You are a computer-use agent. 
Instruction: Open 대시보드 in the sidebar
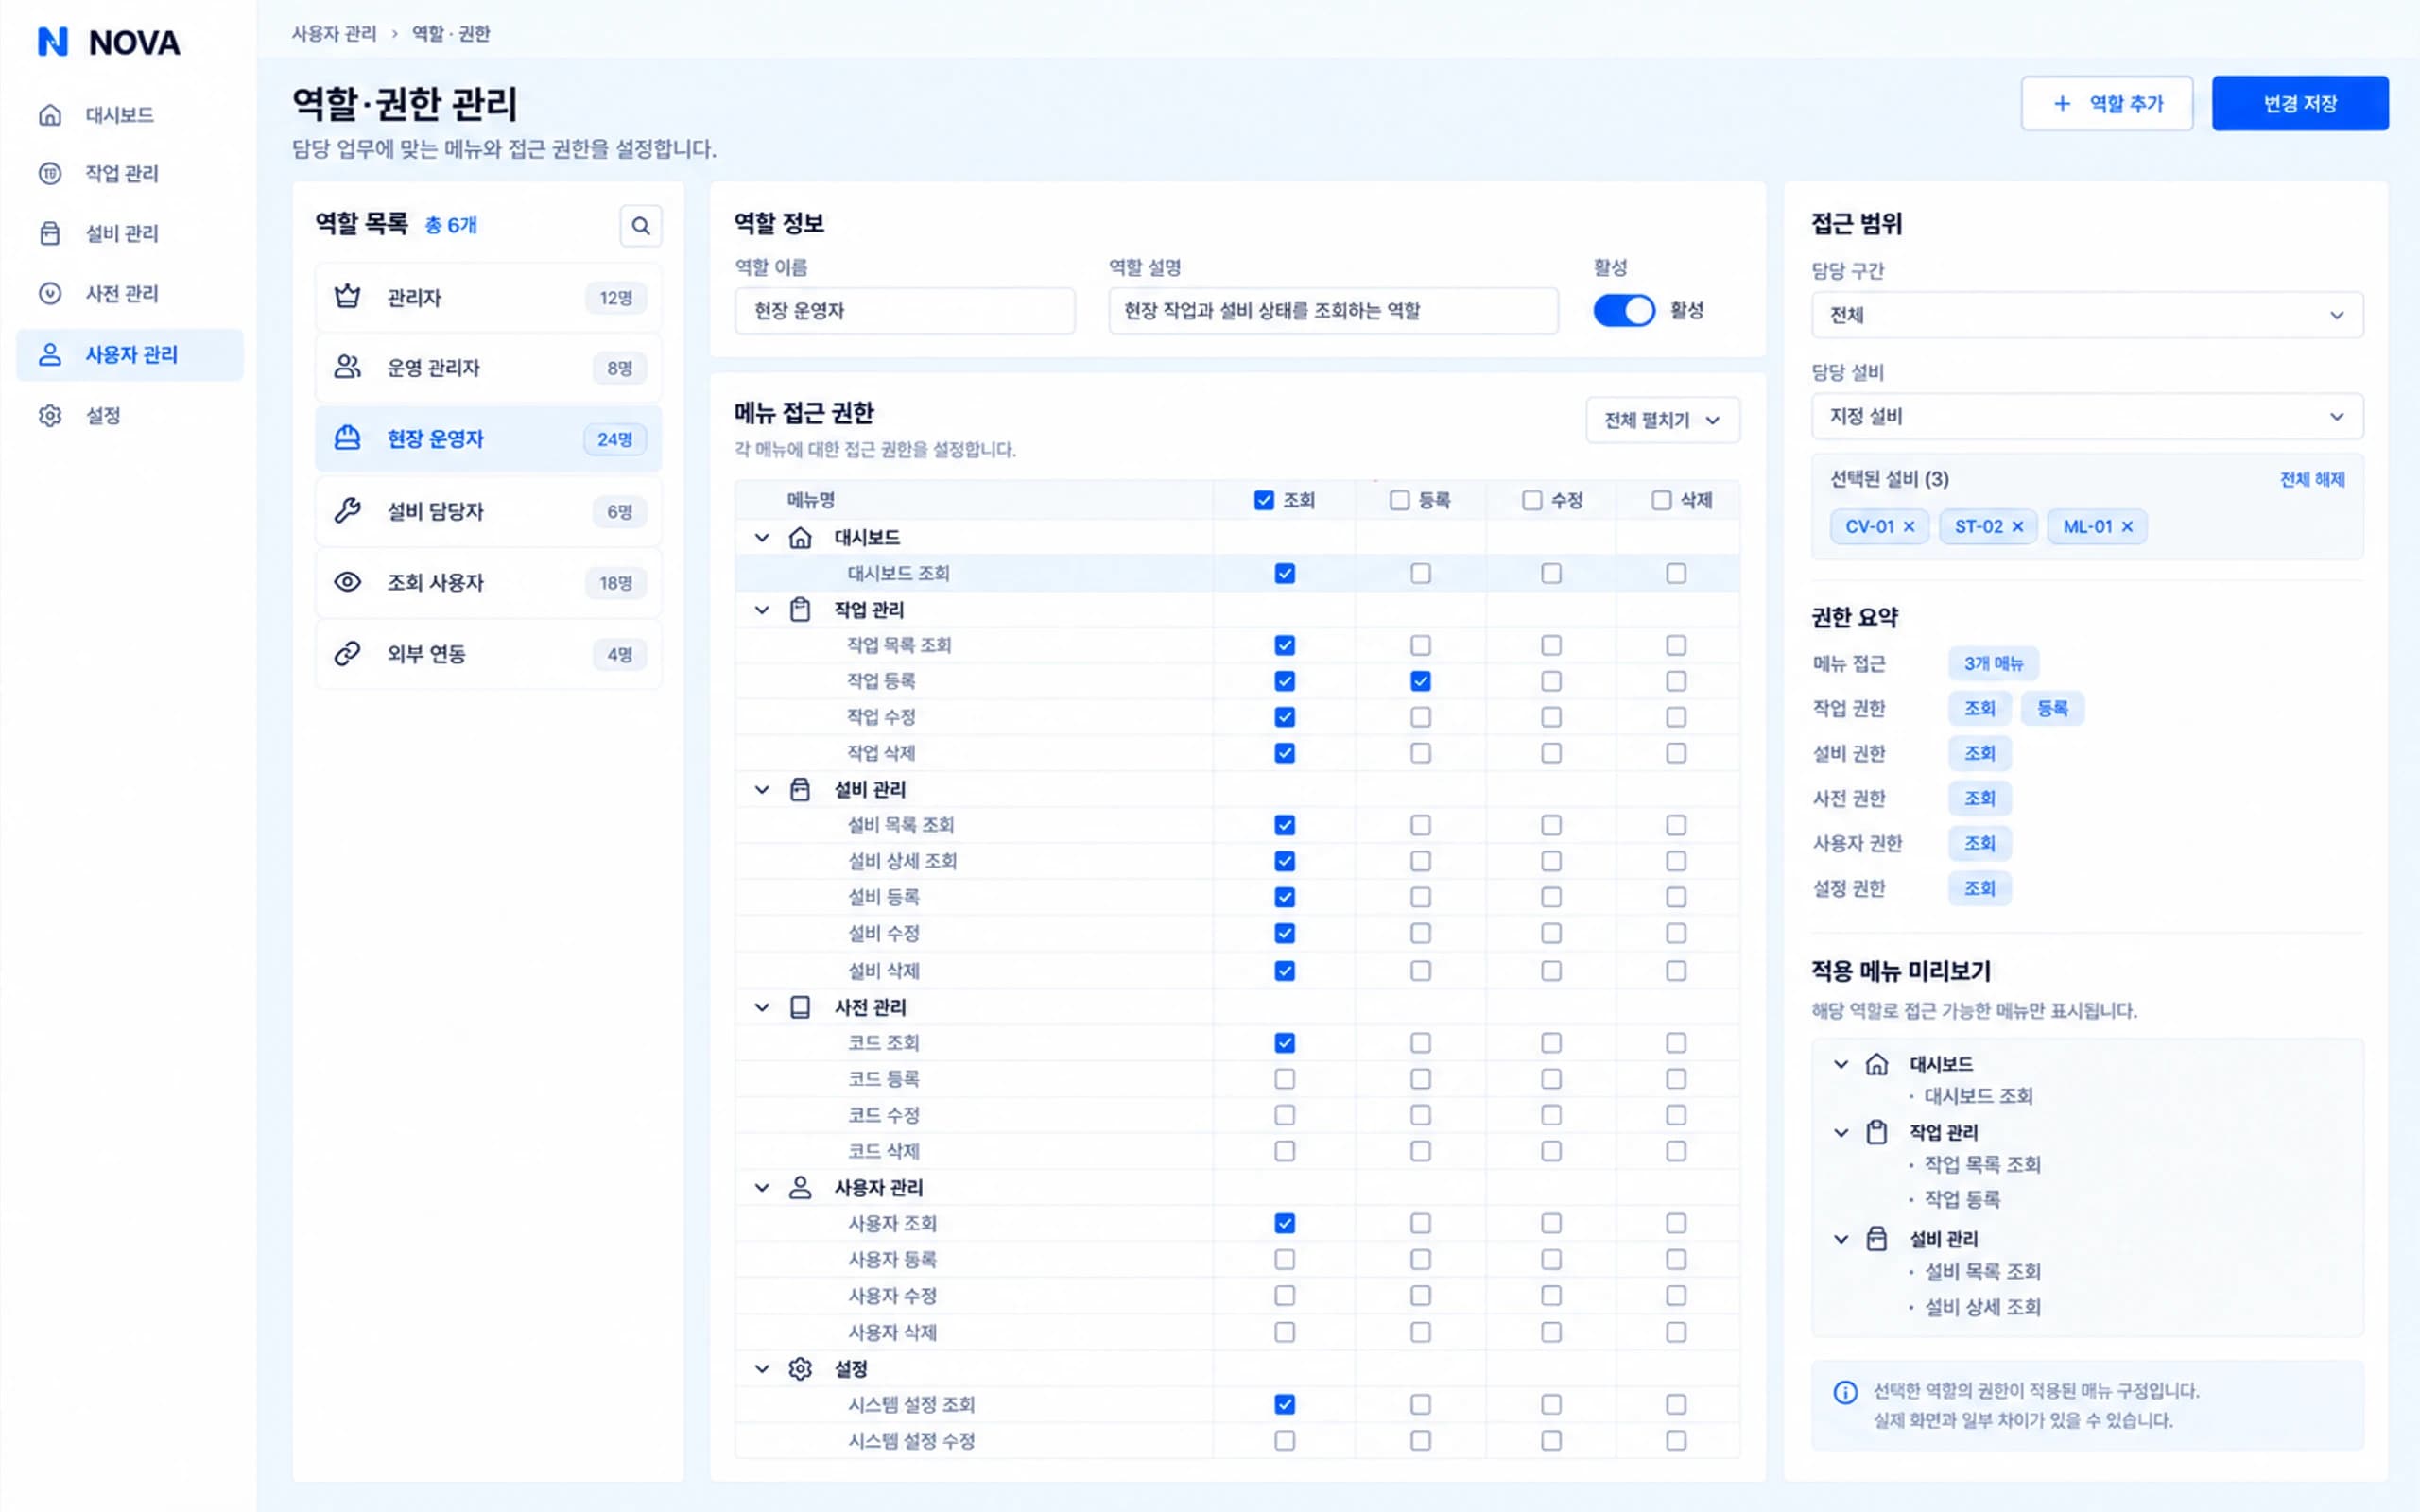(130, 115)
